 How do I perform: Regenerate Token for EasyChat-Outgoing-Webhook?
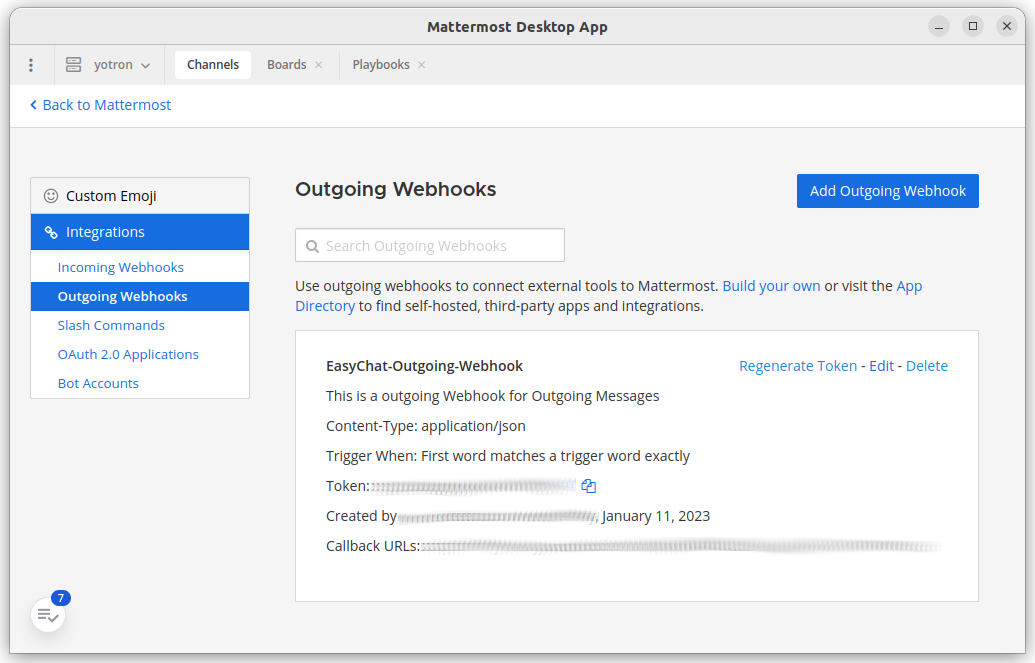coord(798,366)
